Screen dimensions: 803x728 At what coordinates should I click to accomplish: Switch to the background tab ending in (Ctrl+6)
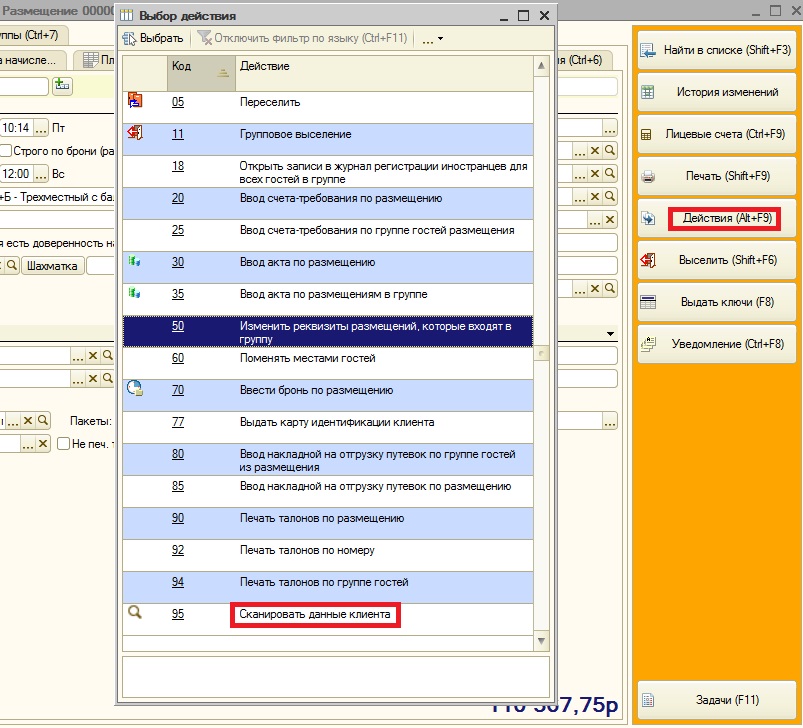click(x=584, y=60)
